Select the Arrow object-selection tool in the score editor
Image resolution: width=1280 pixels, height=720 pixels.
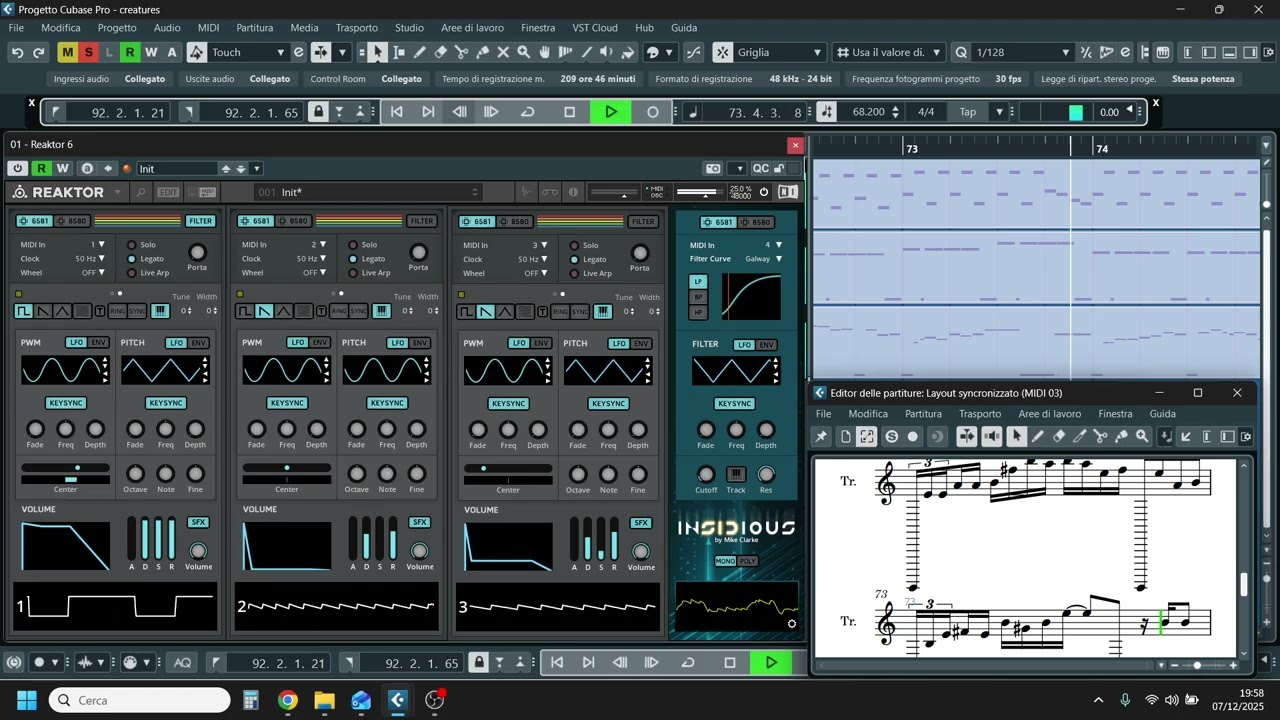pyautogui.click(x=1017, y=436)
